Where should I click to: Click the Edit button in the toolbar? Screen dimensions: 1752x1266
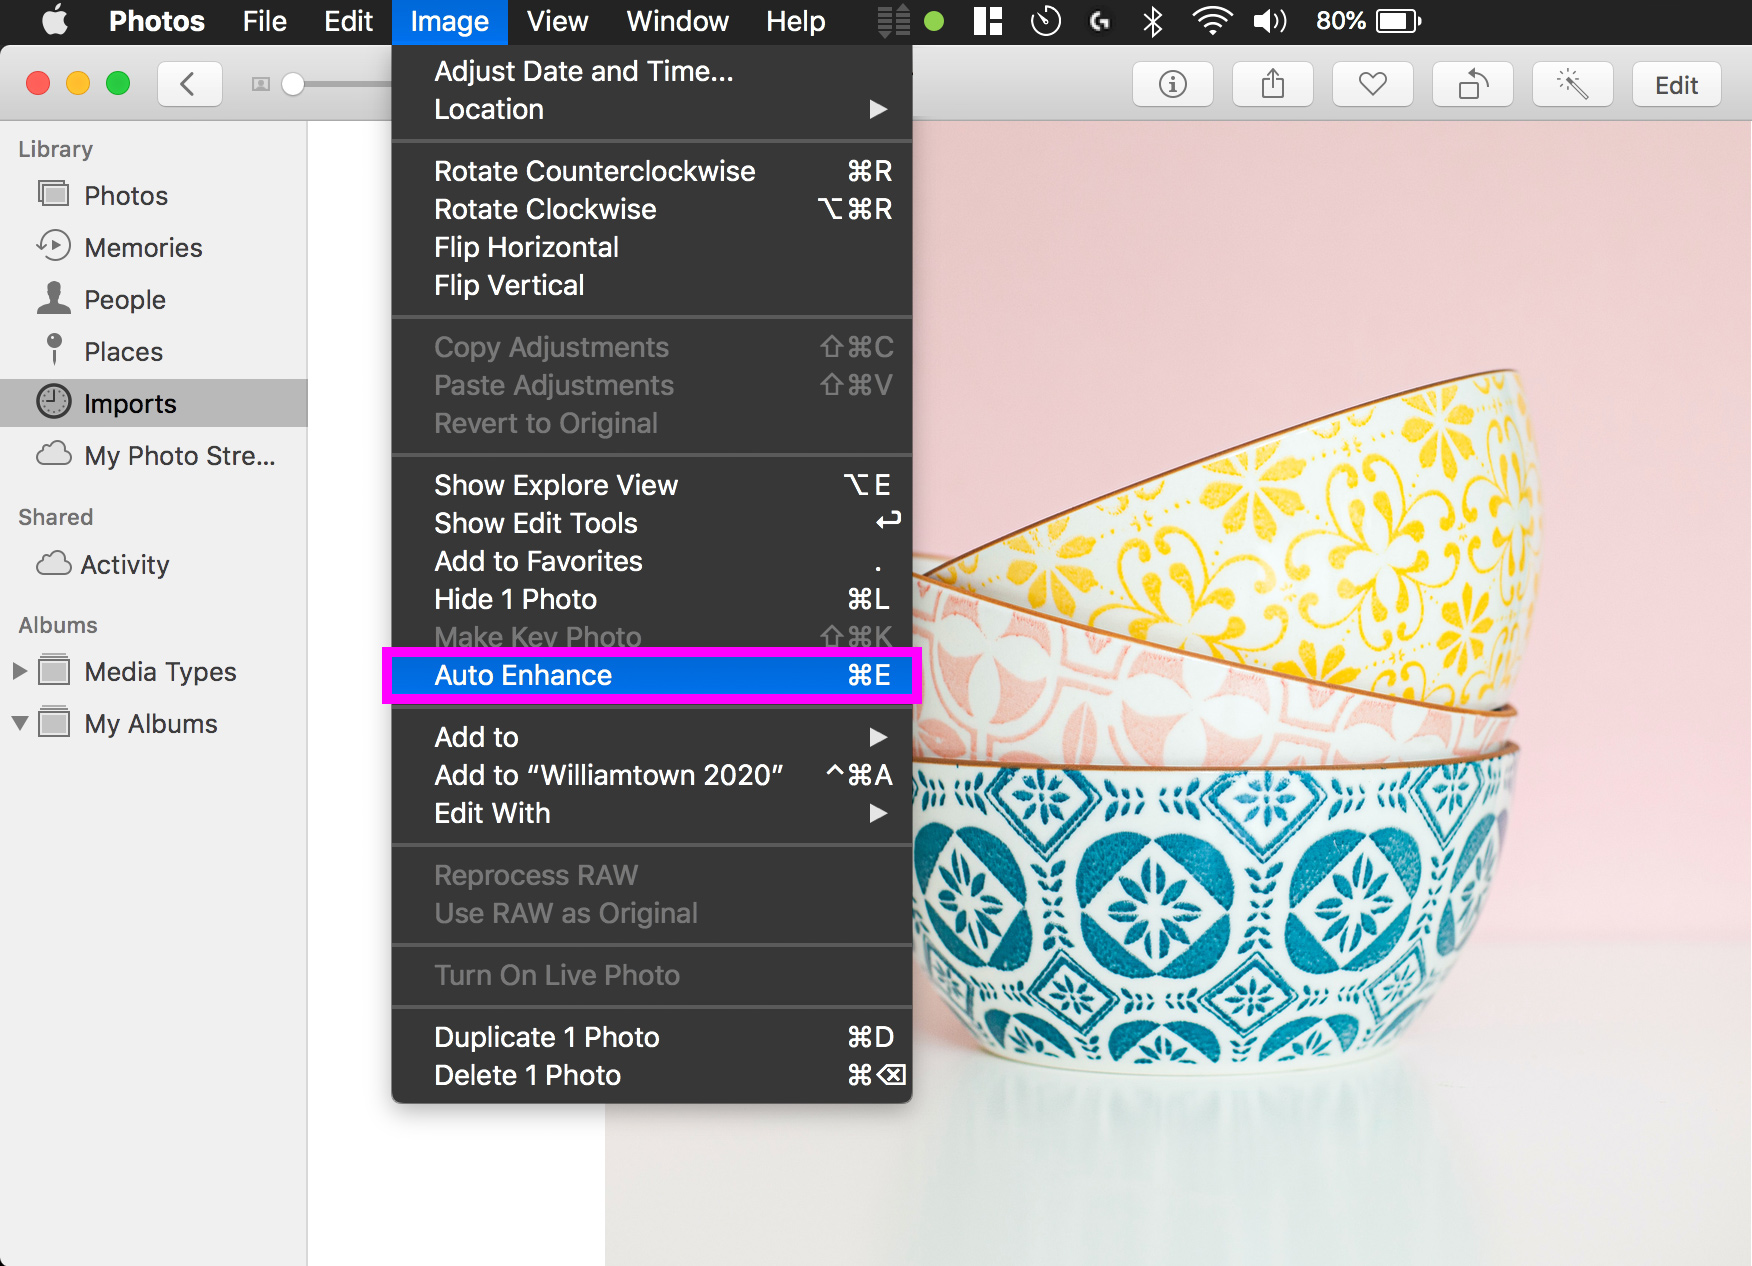click(x=1676, y=84)
